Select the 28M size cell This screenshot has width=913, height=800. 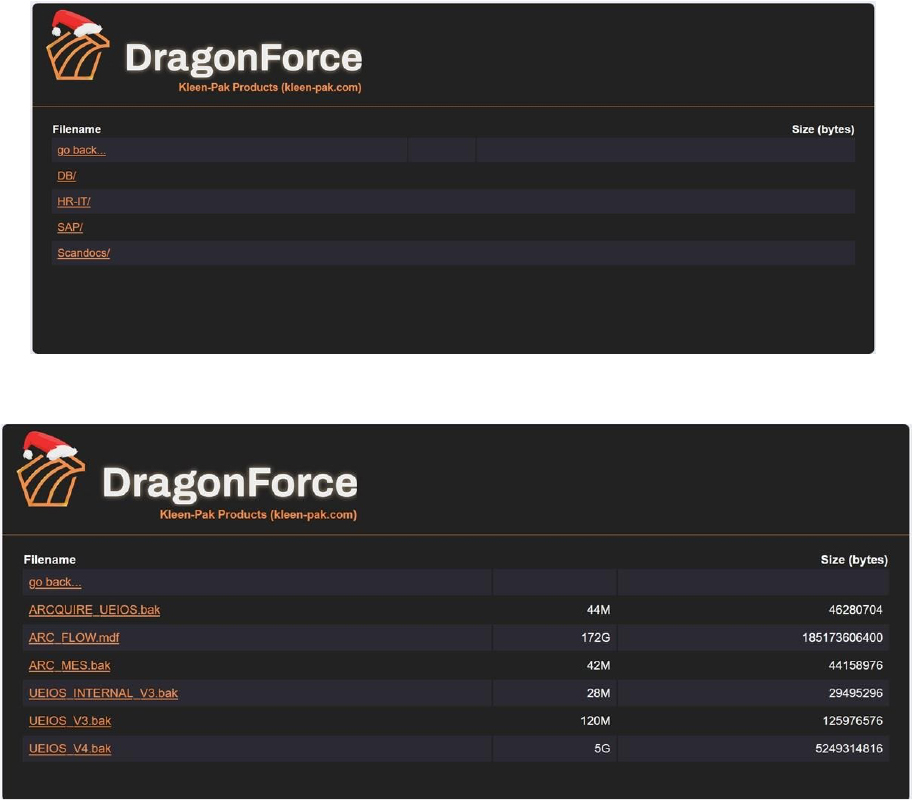pos(599,693)
